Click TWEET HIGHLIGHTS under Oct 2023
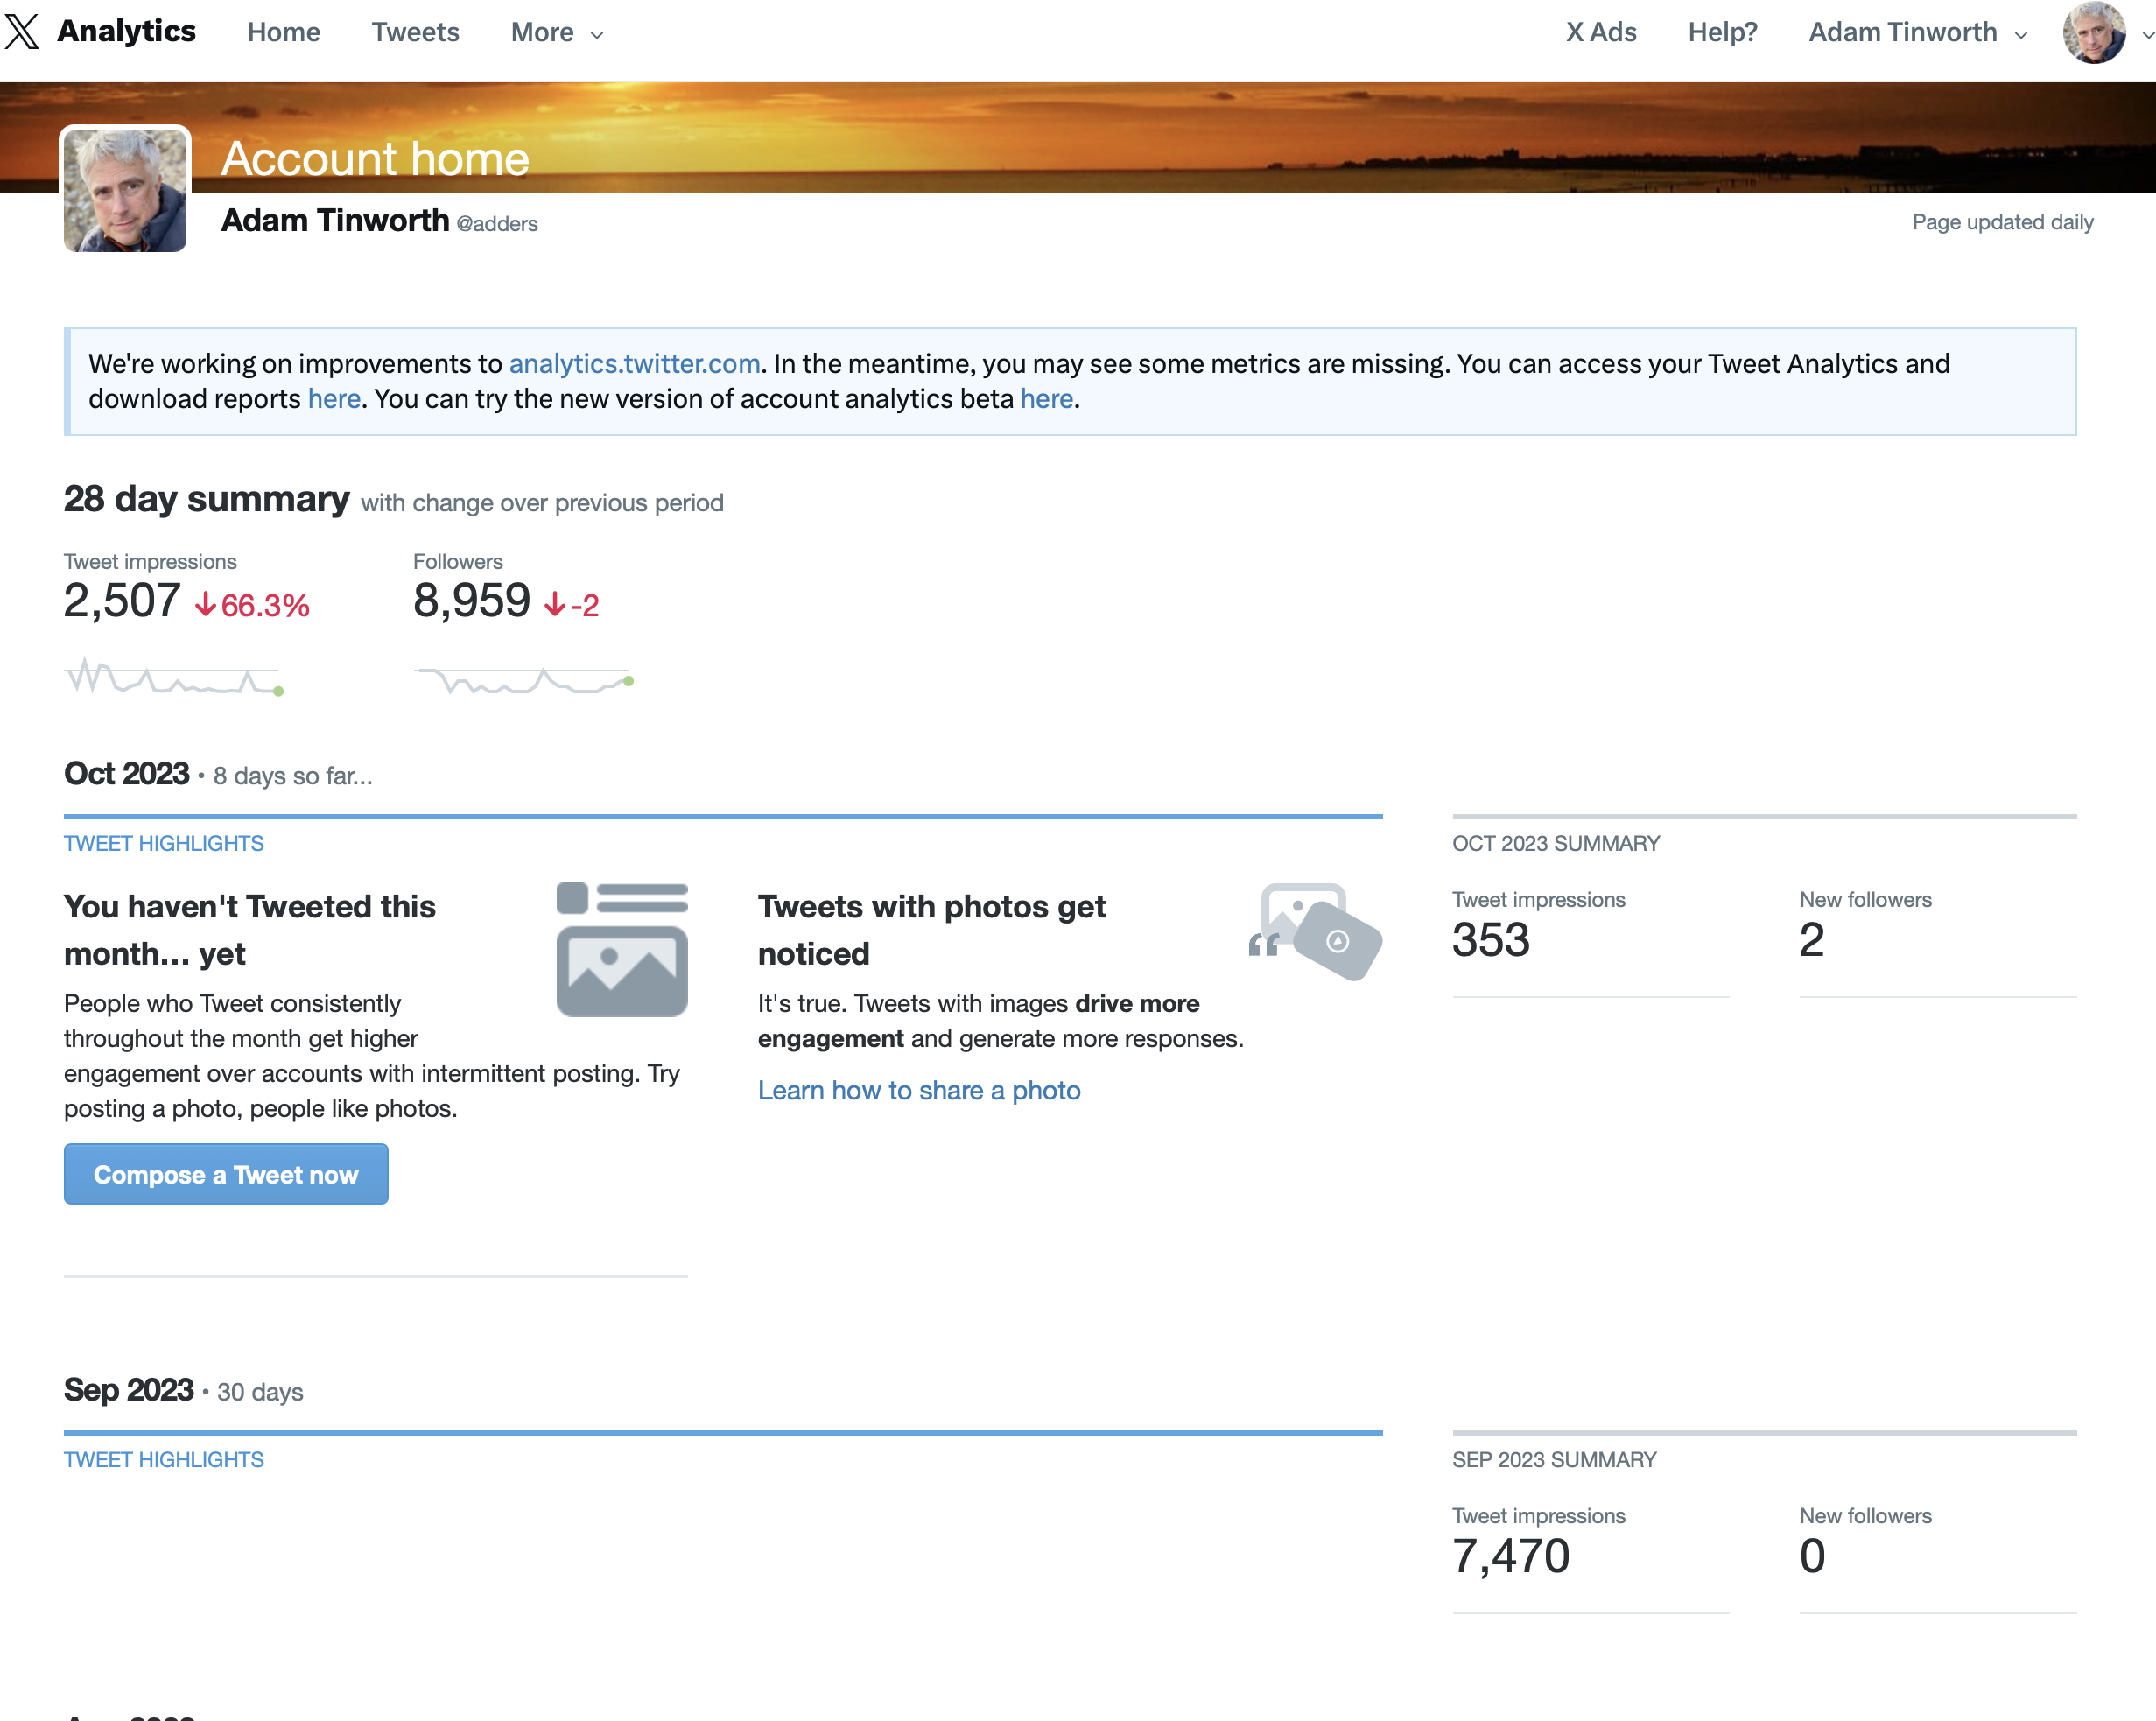 tap(163, 843)
